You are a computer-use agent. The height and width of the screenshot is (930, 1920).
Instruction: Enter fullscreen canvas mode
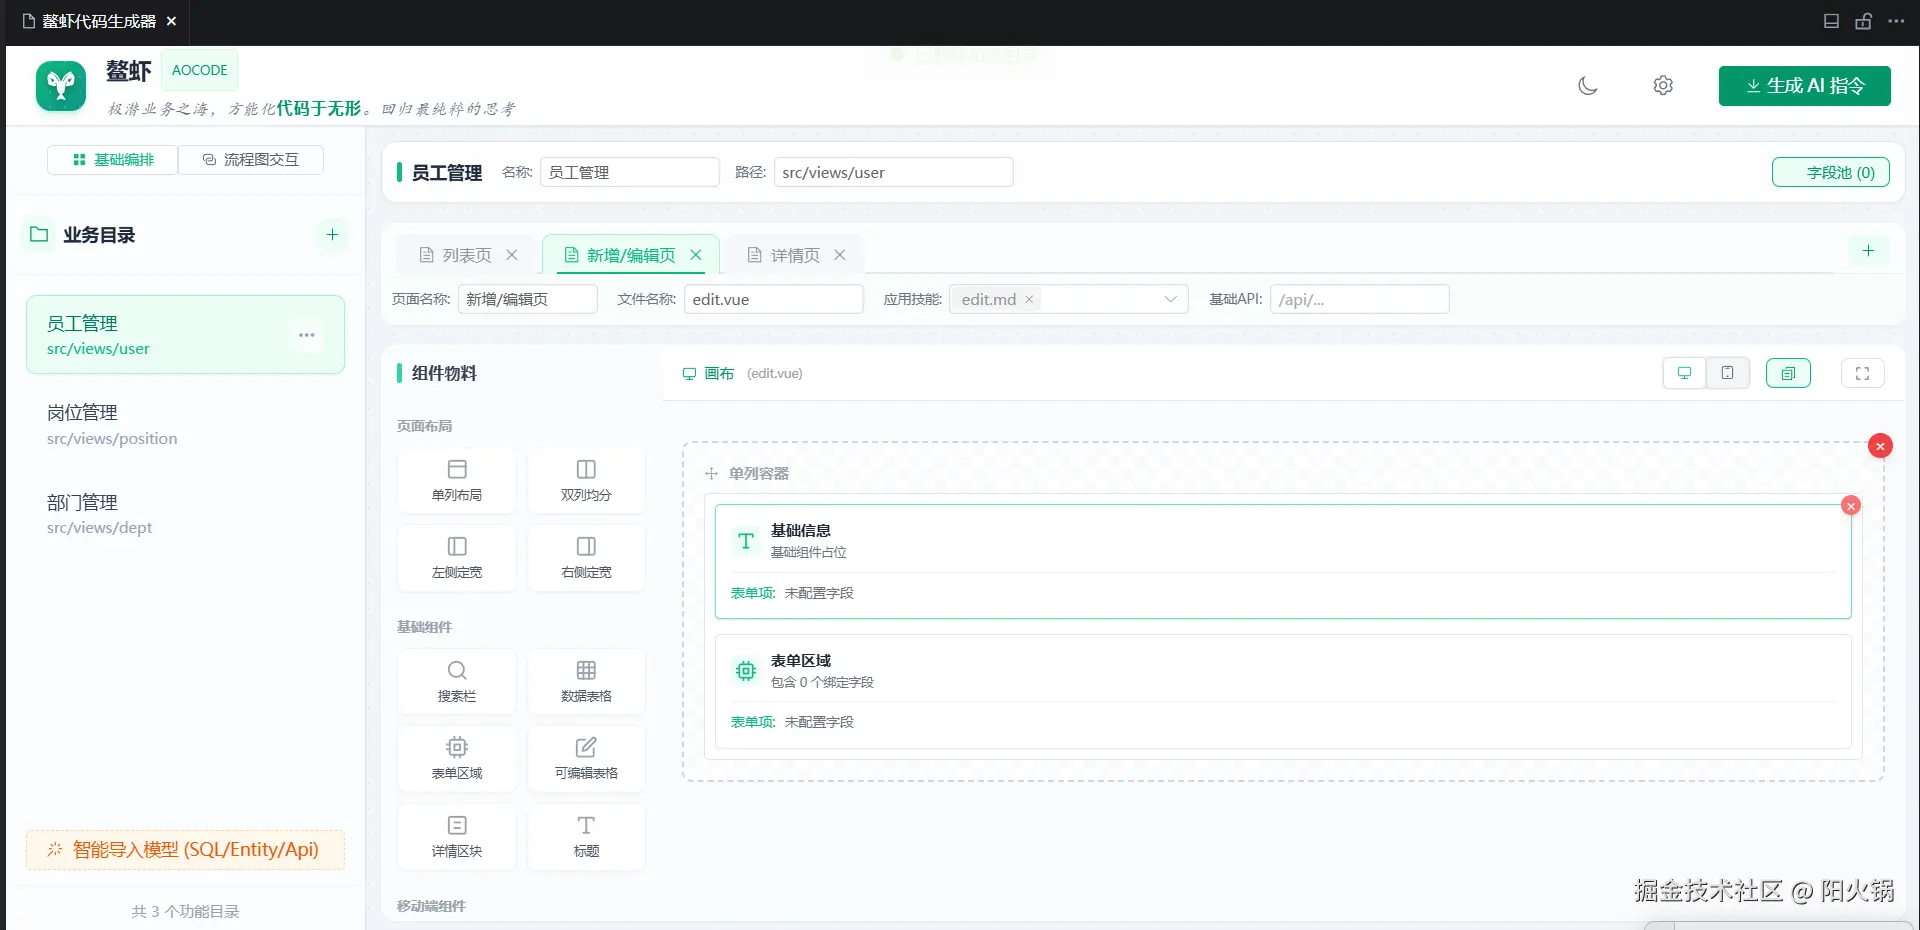point(1862,373)
